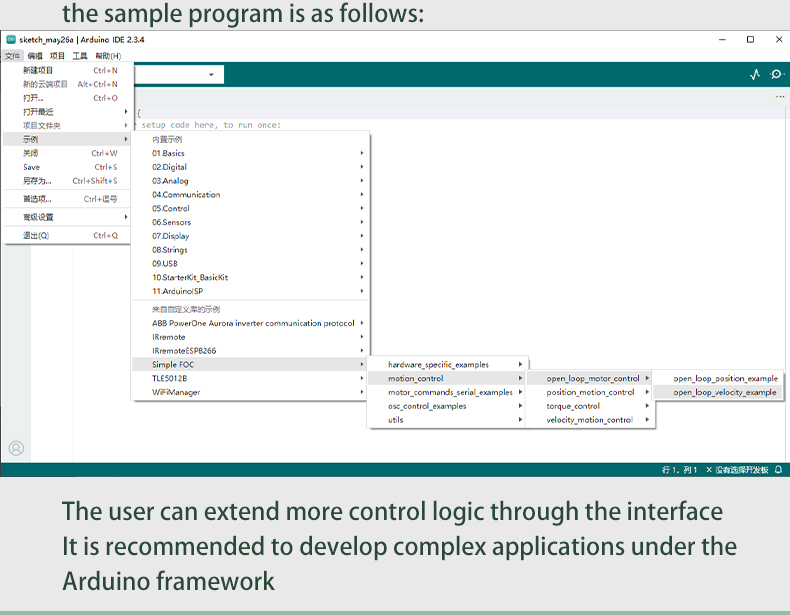790x615 pixels.
Task: Expand Simple FOC library examples
Action: click(250, 364)
